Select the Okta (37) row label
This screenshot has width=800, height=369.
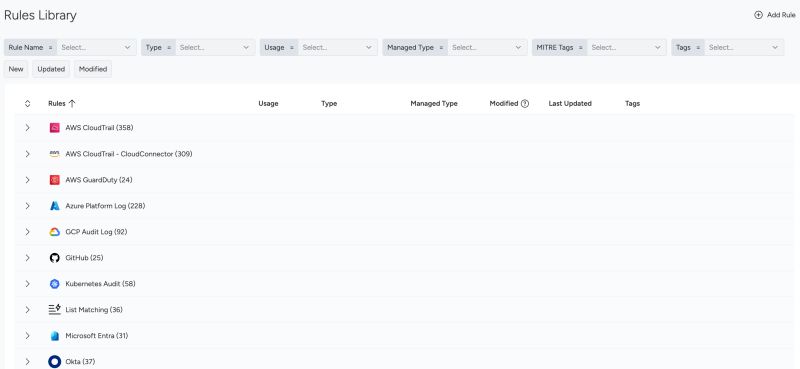80,361
